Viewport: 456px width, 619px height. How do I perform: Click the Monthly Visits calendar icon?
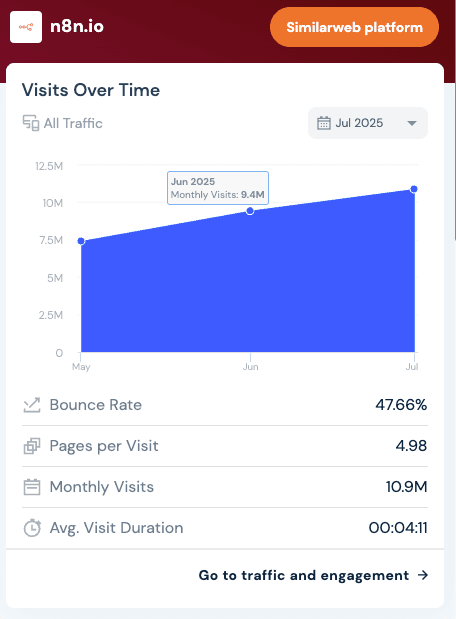pos(32,487)
